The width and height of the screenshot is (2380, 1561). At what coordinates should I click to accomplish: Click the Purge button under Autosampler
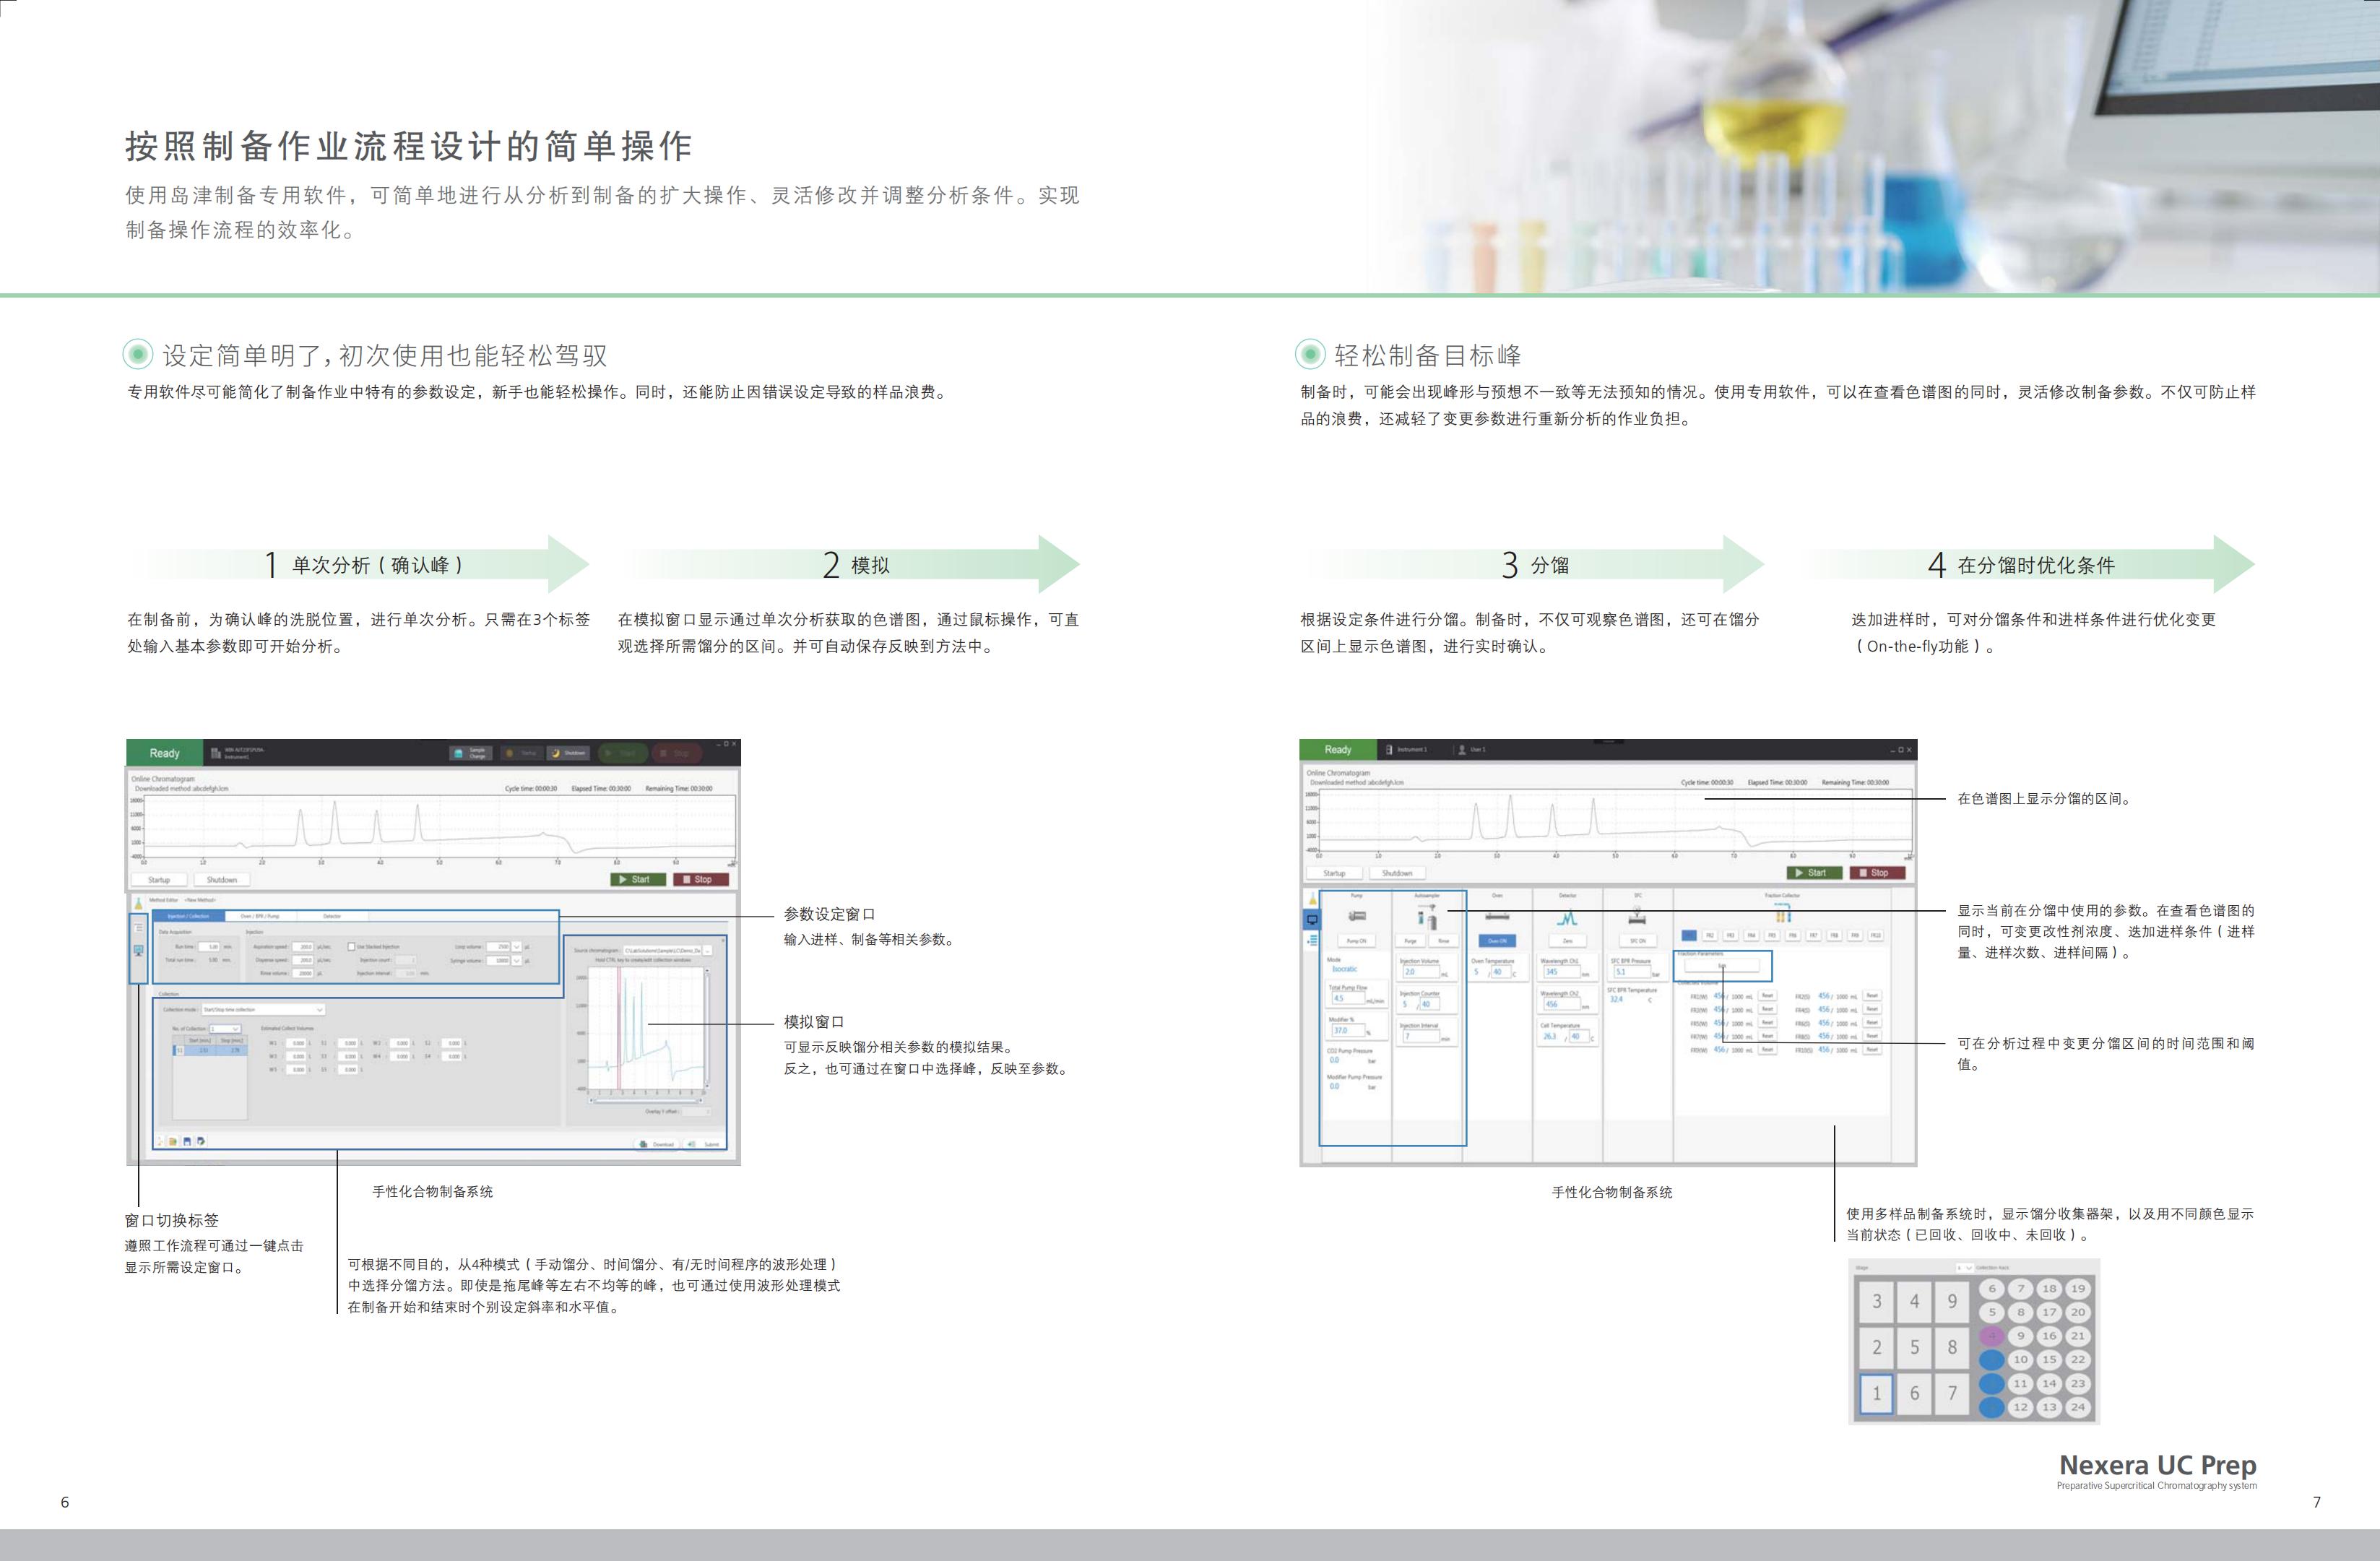coord(1411,941)
